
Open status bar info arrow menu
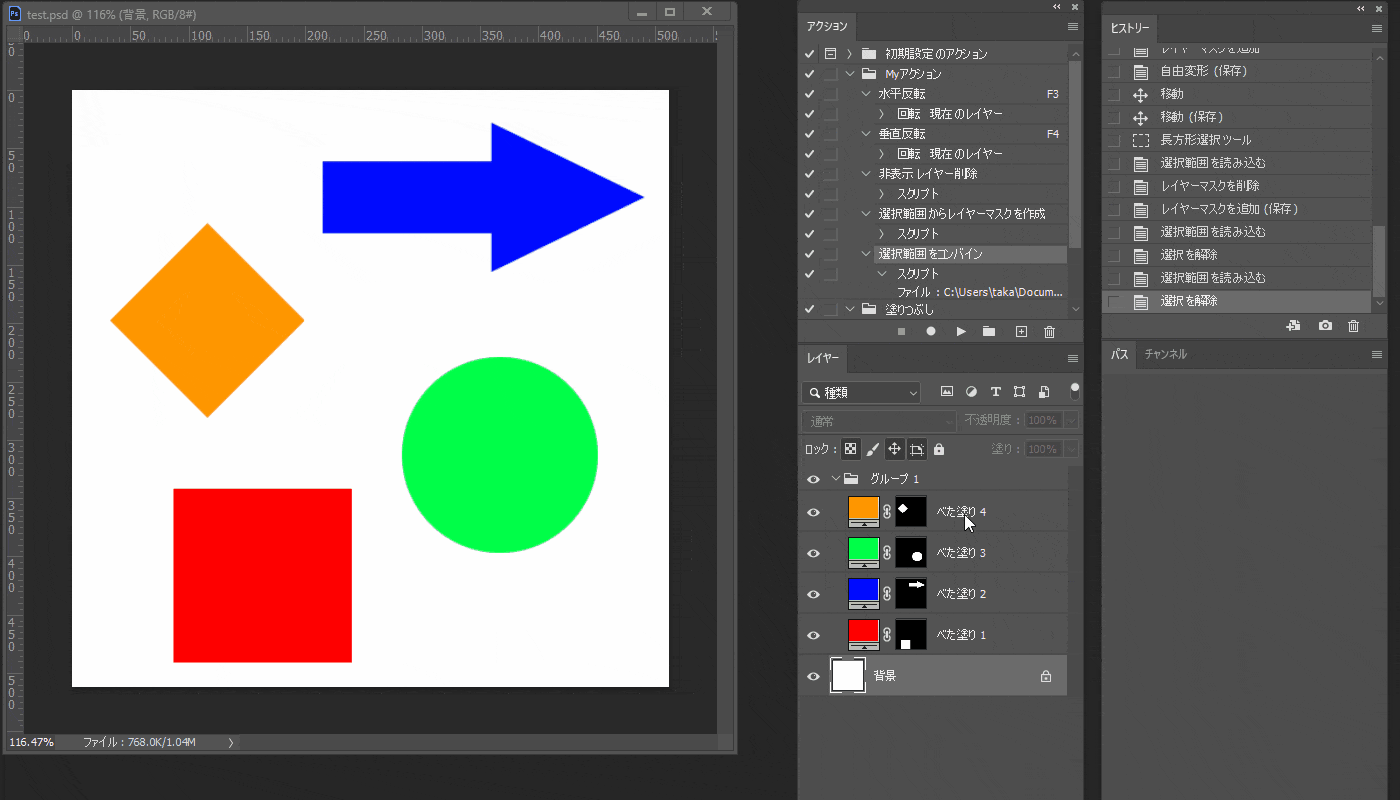point(231,743)
